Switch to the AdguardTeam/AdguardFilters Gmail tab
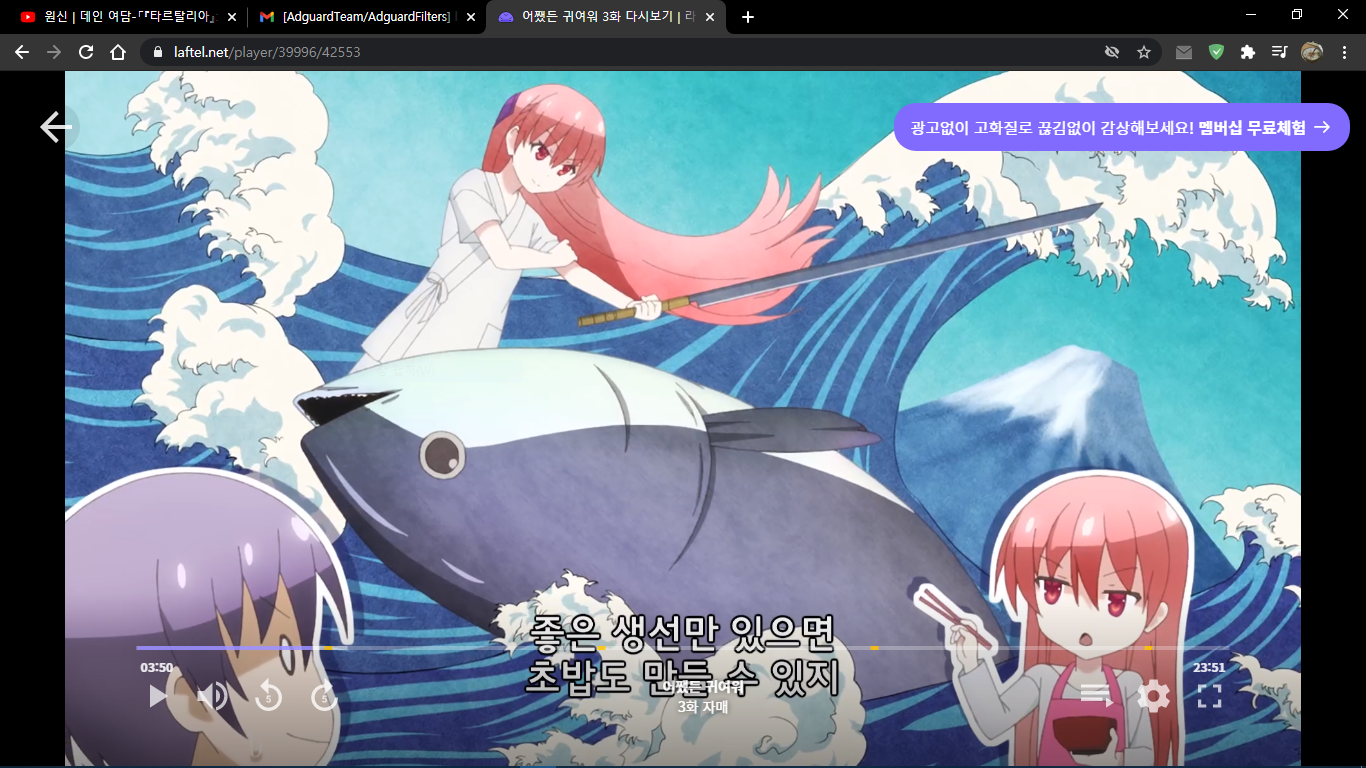Screen dimensions: 1366x768 (x=368, y=17)
